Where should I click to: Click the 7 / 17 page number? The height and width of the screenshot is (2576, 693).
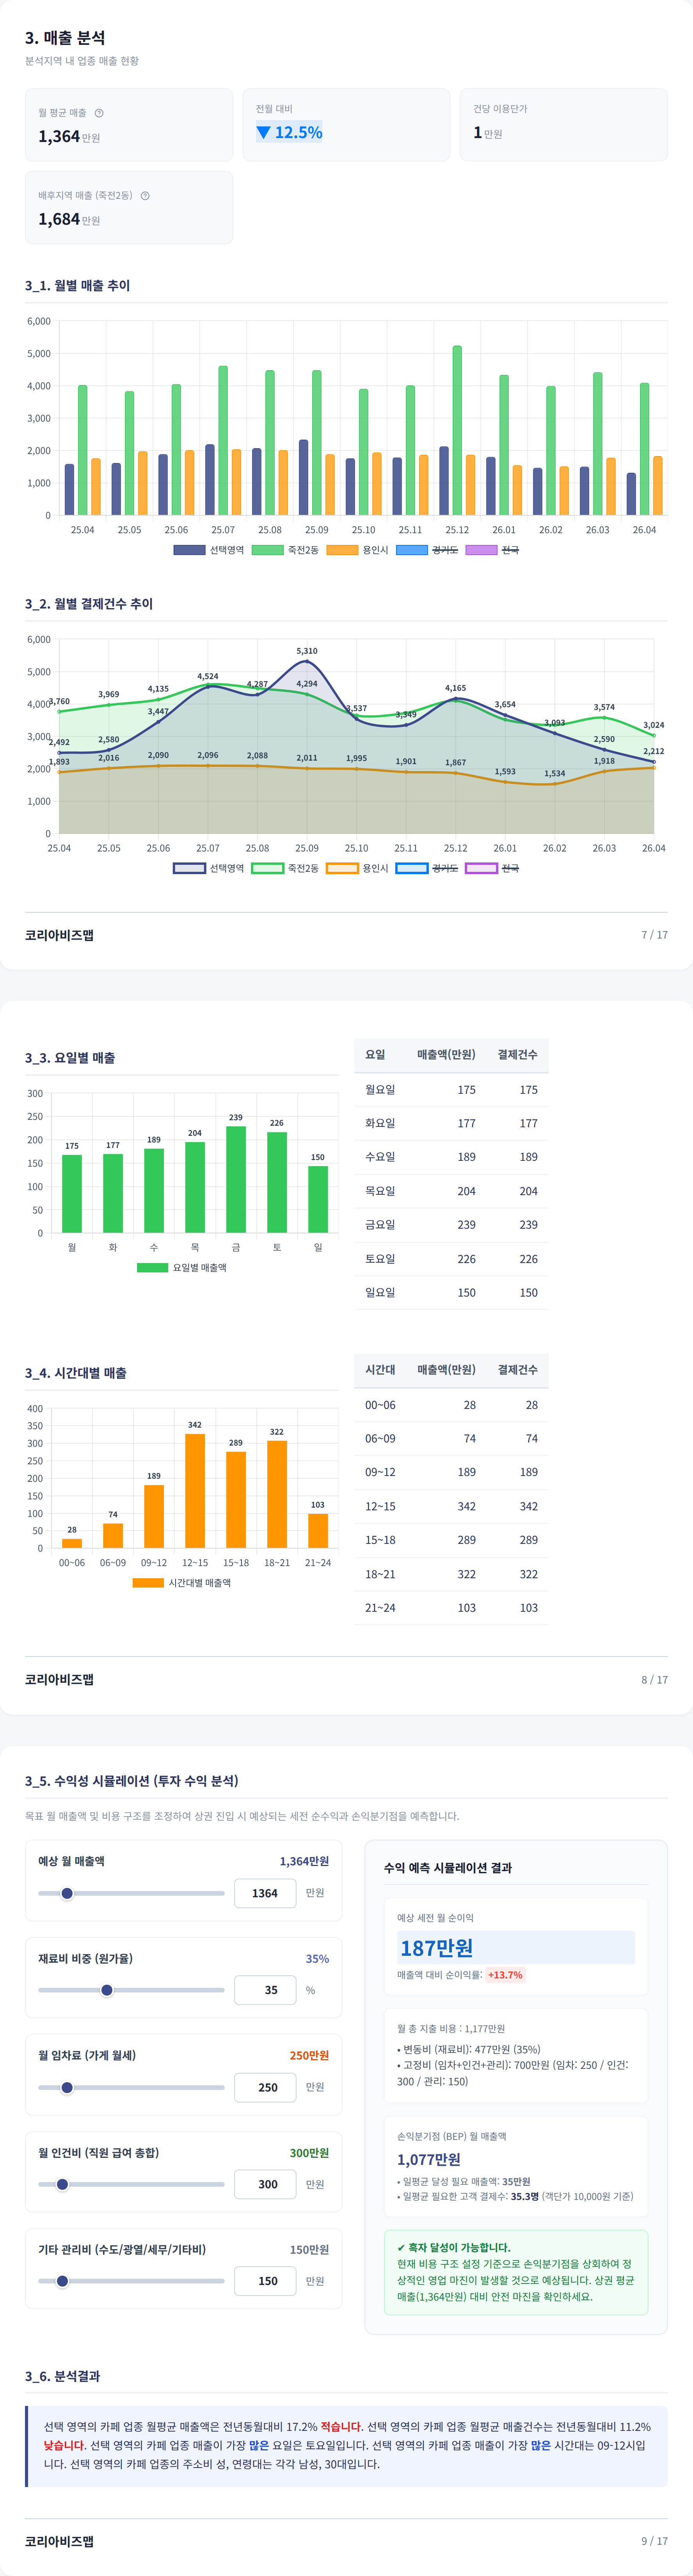(x=654, y=935)
